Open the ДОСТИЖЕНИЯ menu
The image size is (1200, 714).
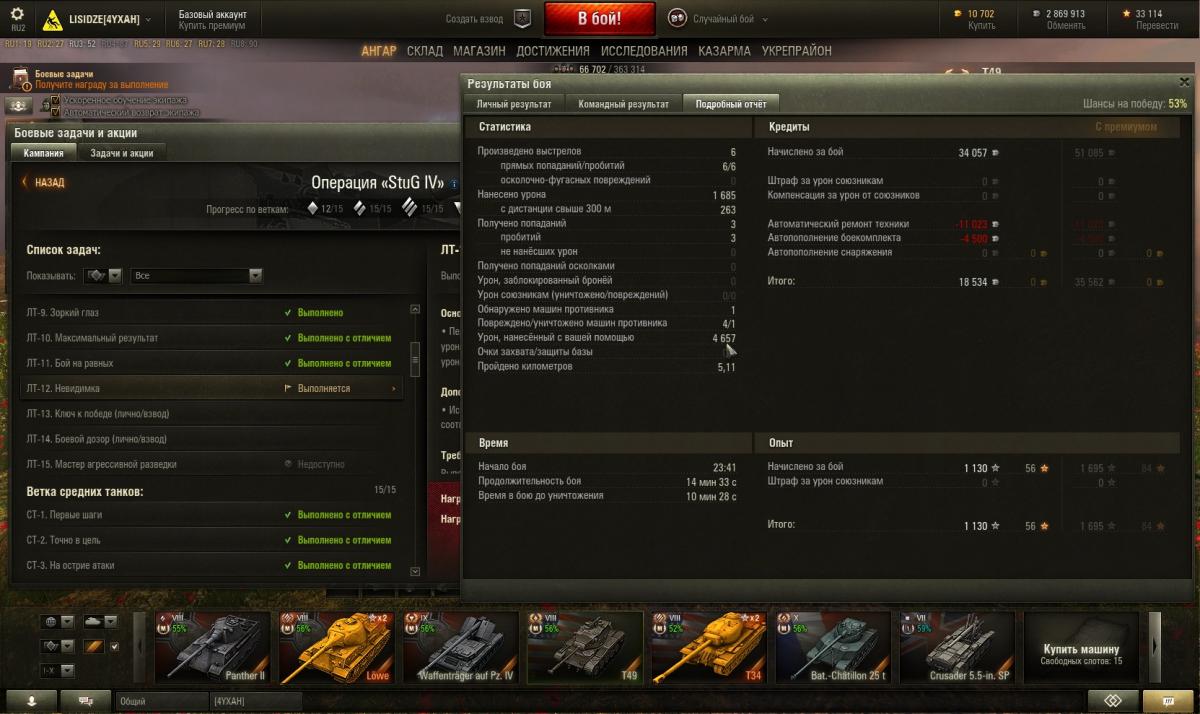coord(553,51)
